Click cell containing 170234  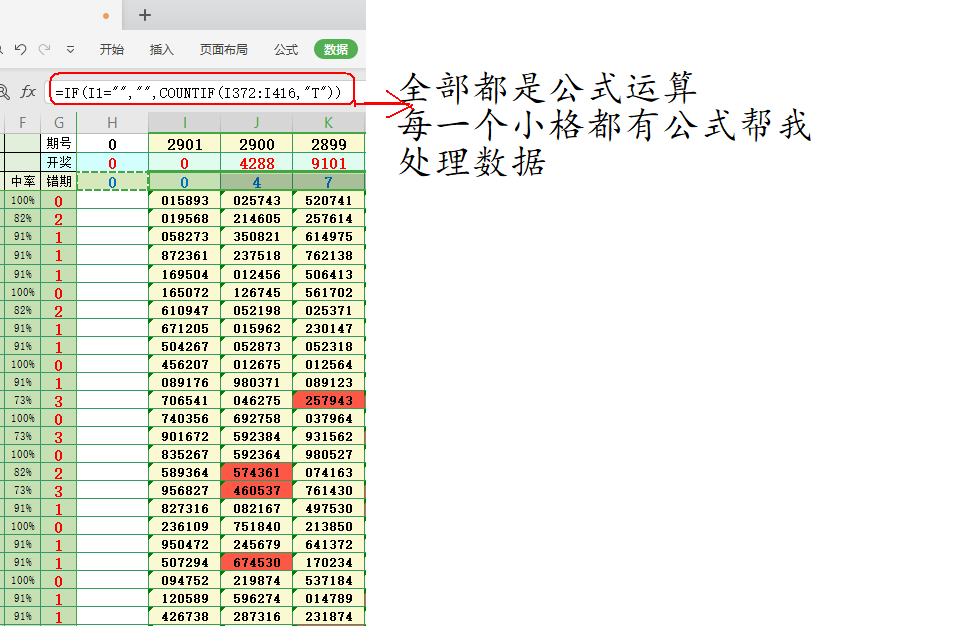pyautogui.click(x=329, y=562)
